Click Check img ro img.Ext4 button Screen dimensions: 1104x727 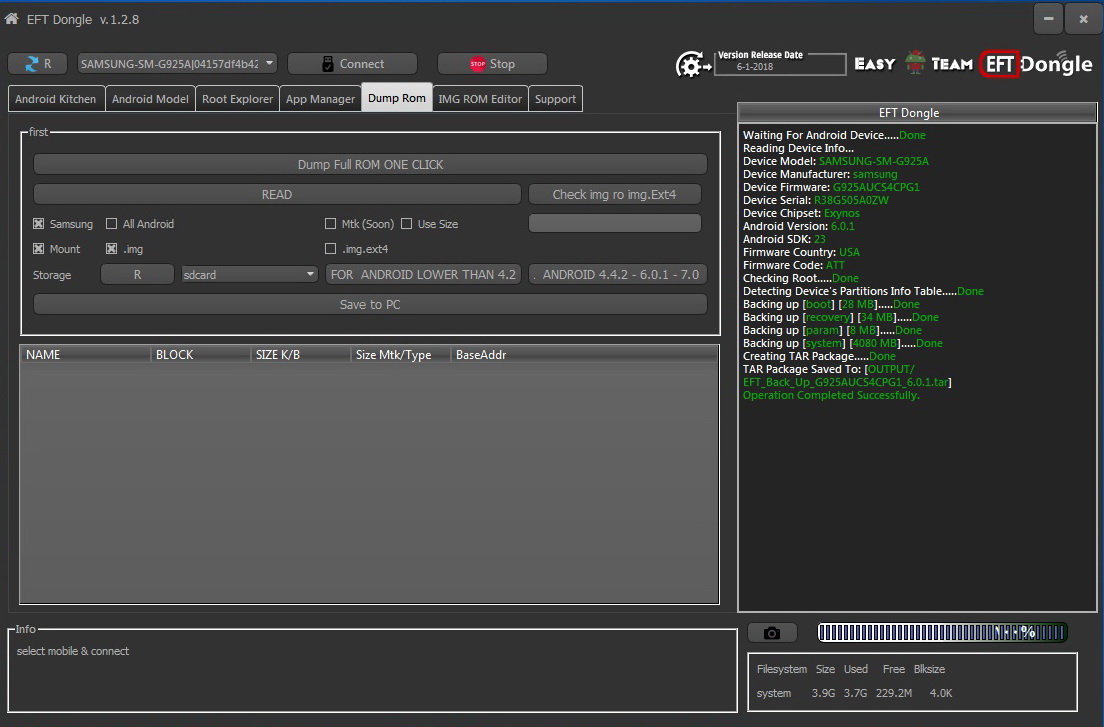pos(615,194)
